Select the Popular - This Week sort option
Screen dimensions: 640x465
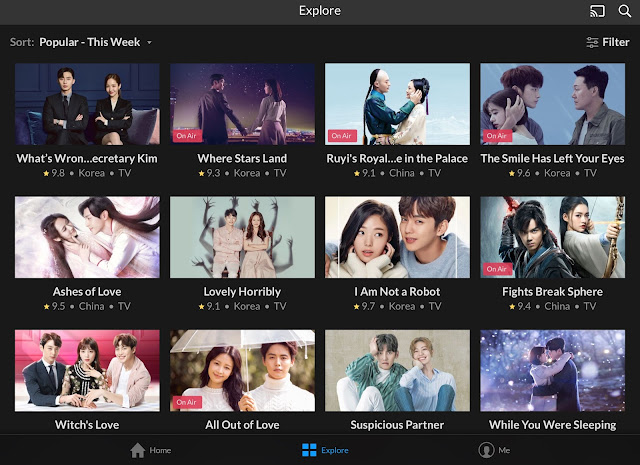[x=90, y=42]
